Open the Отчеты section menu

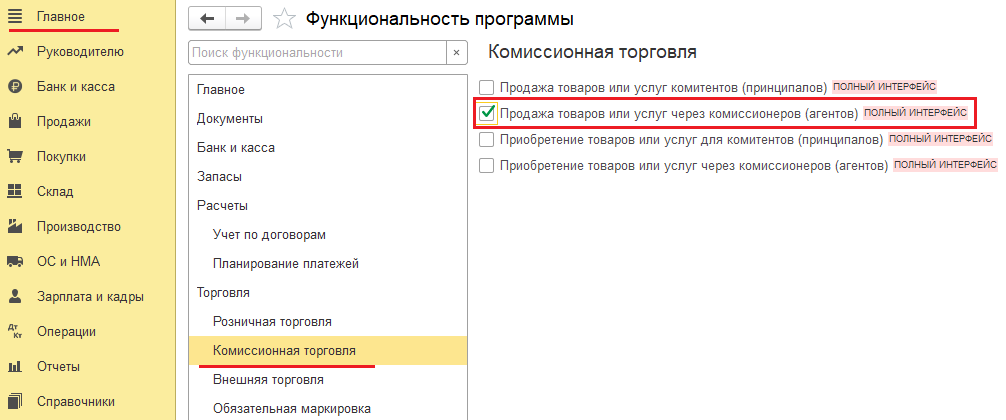[58, 367]
